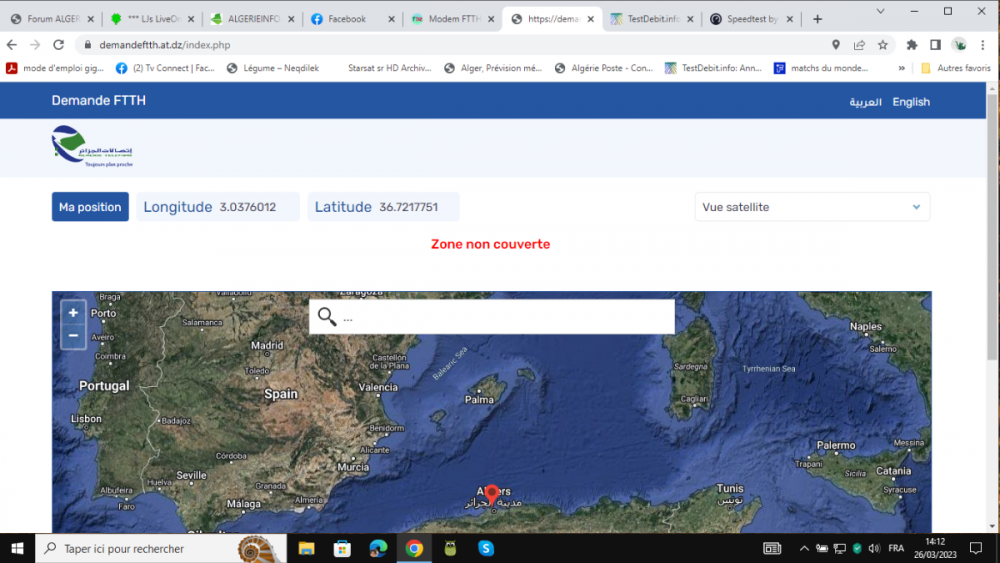
Task: Bookmark this page with the star icon
Action: click(x=883, y=45)
